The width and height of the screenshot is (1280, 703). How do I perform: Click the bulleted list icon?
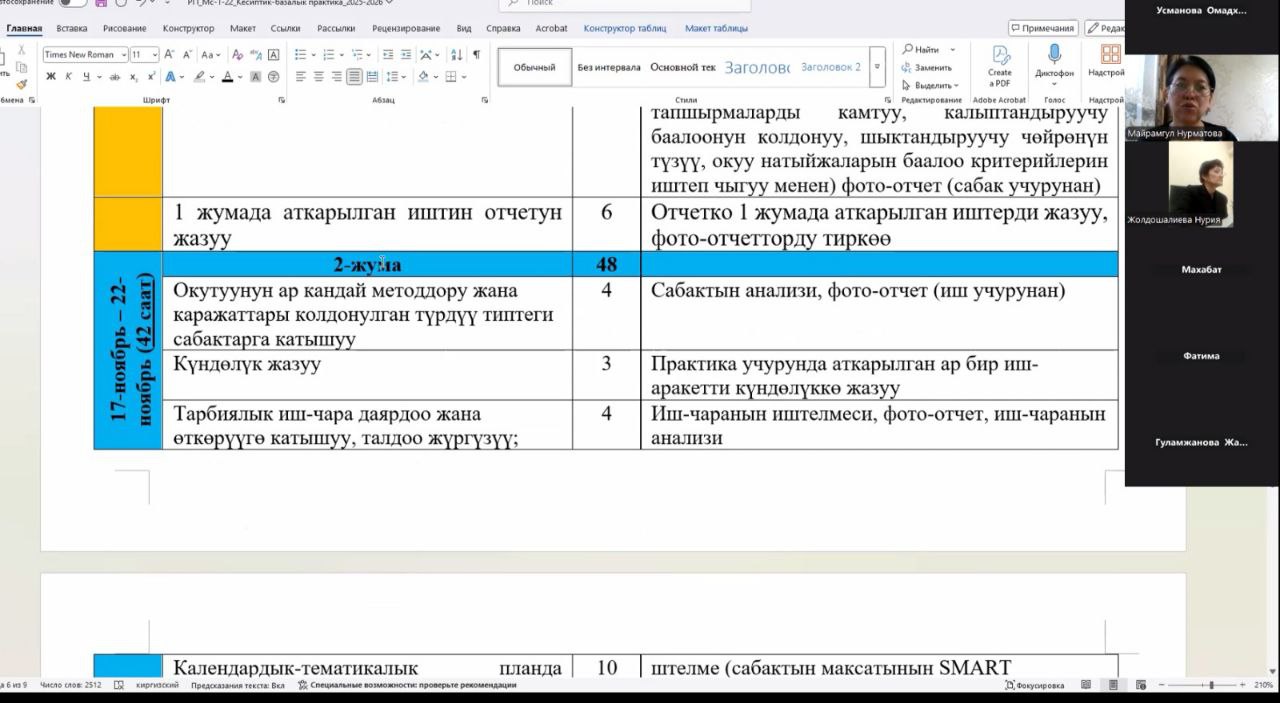[300, 54]
